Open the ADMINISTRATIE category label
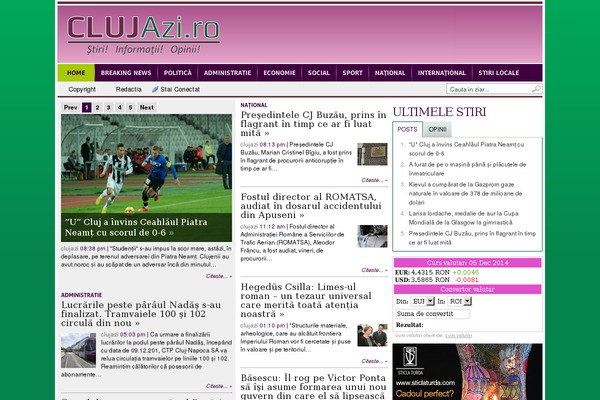This screenshot has width=600, height=400. pos(81,295)
